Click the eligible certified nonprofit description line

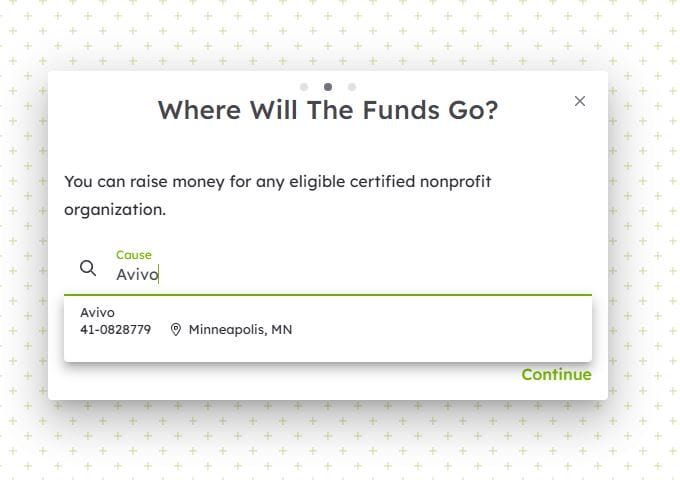pos(278,182)
